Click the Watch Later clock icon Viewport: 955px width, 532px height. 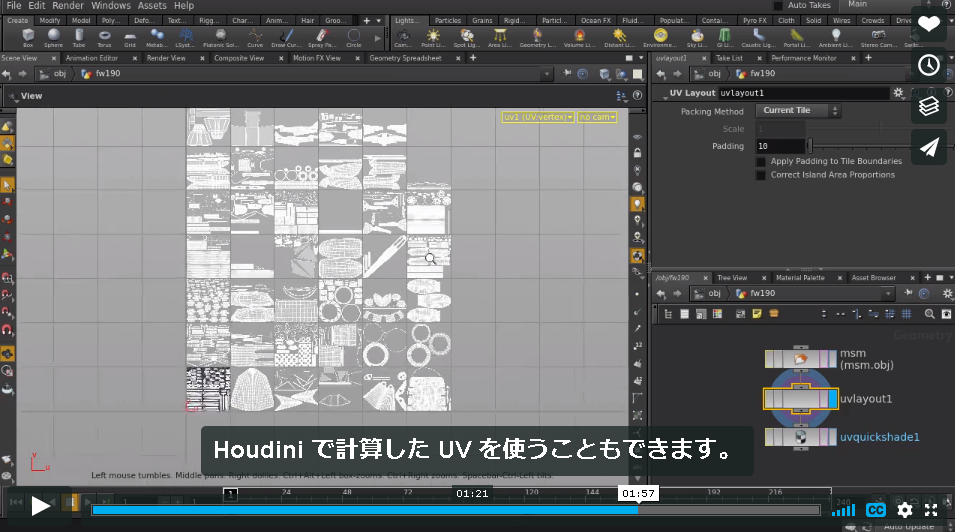click(x=929, y=65)
